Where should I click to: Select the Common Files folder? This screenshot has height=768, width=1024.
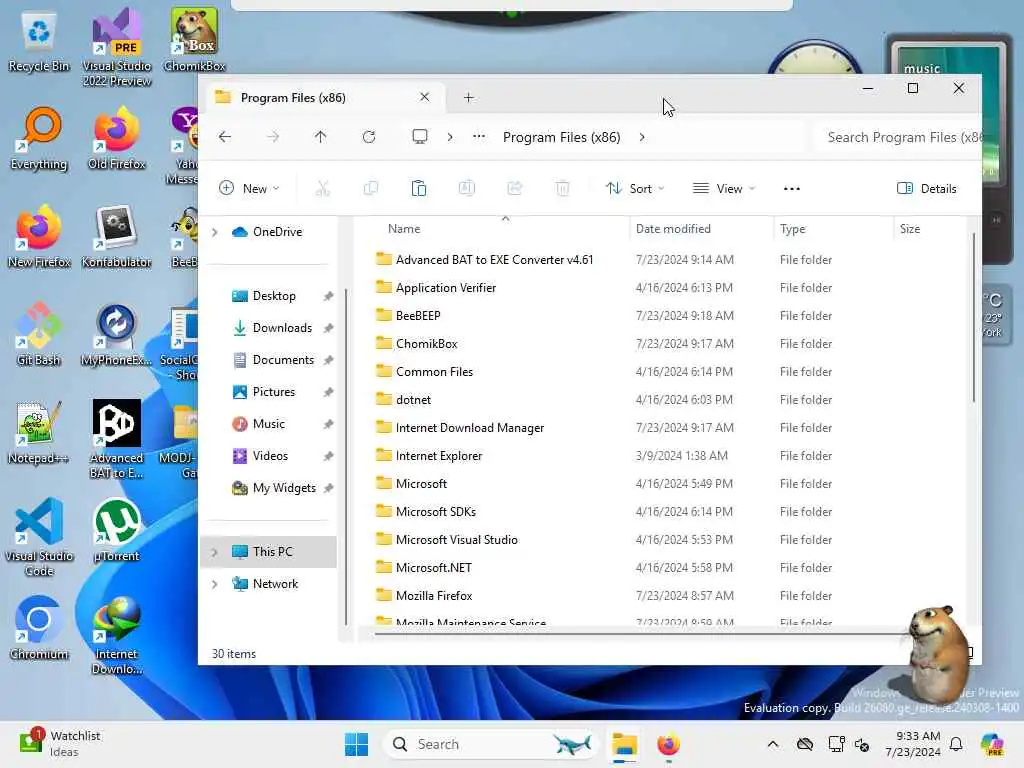pyautogui.click(x=434, y=372)
